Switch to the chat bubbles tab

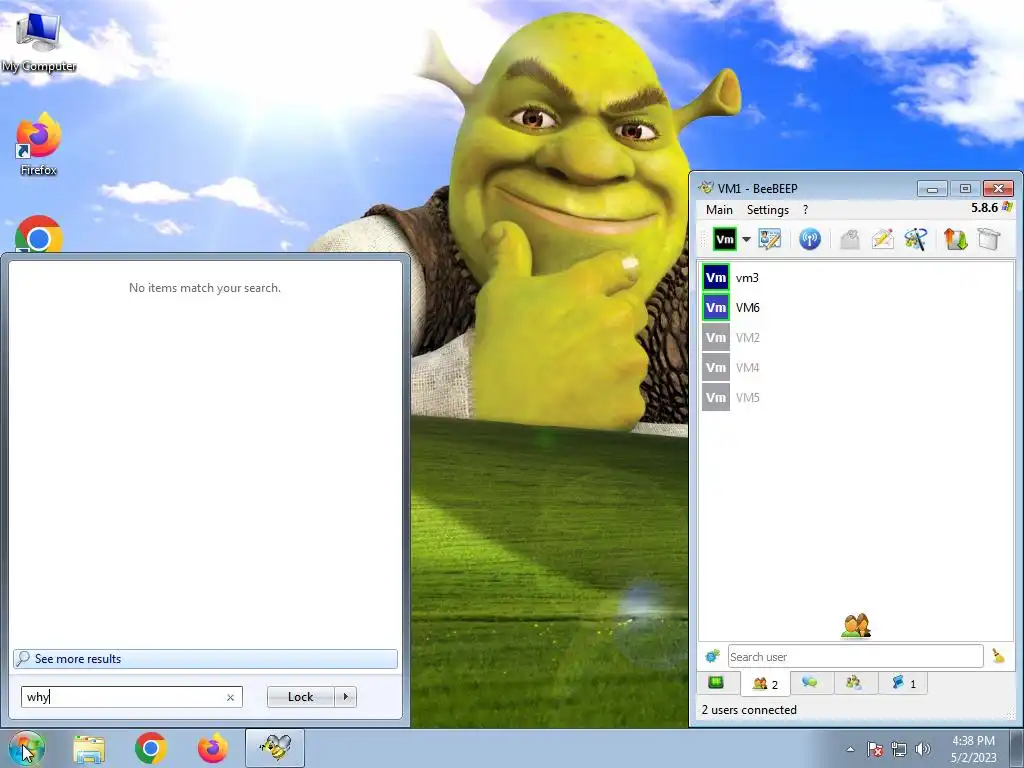810,683
